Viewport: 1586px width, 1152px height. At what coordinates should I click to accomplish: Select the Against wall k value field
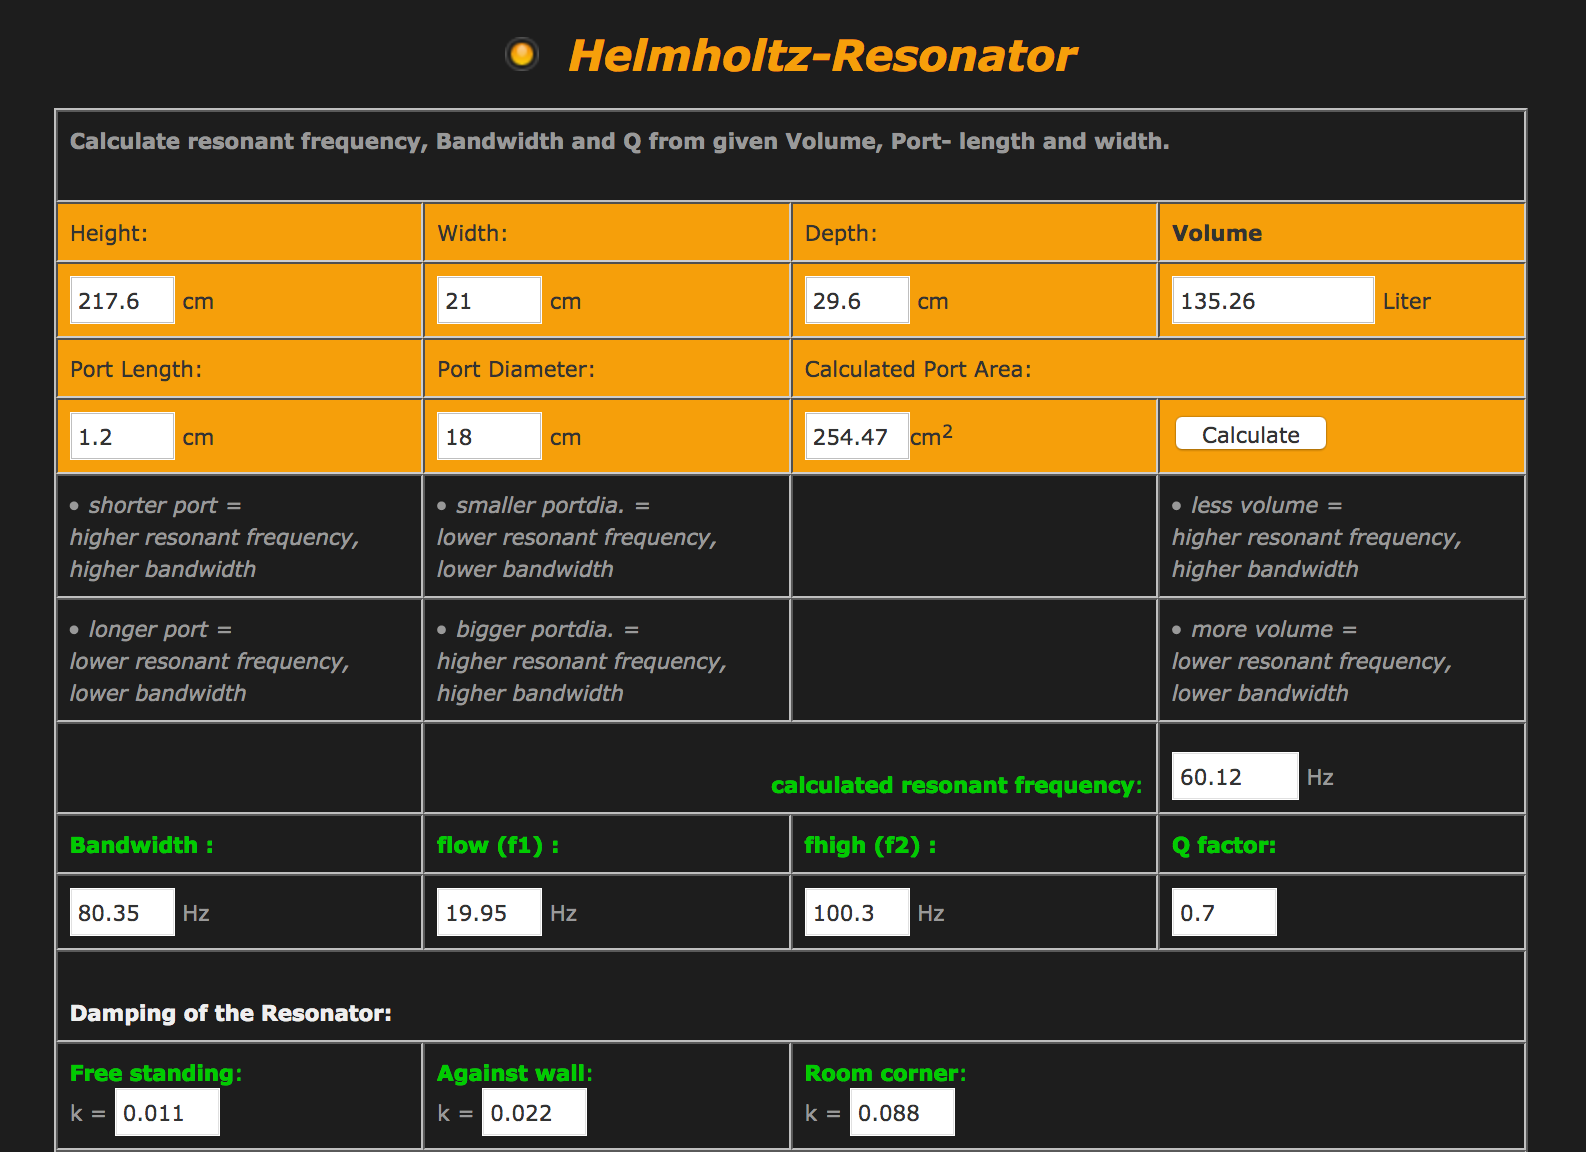pos(534,1112)
